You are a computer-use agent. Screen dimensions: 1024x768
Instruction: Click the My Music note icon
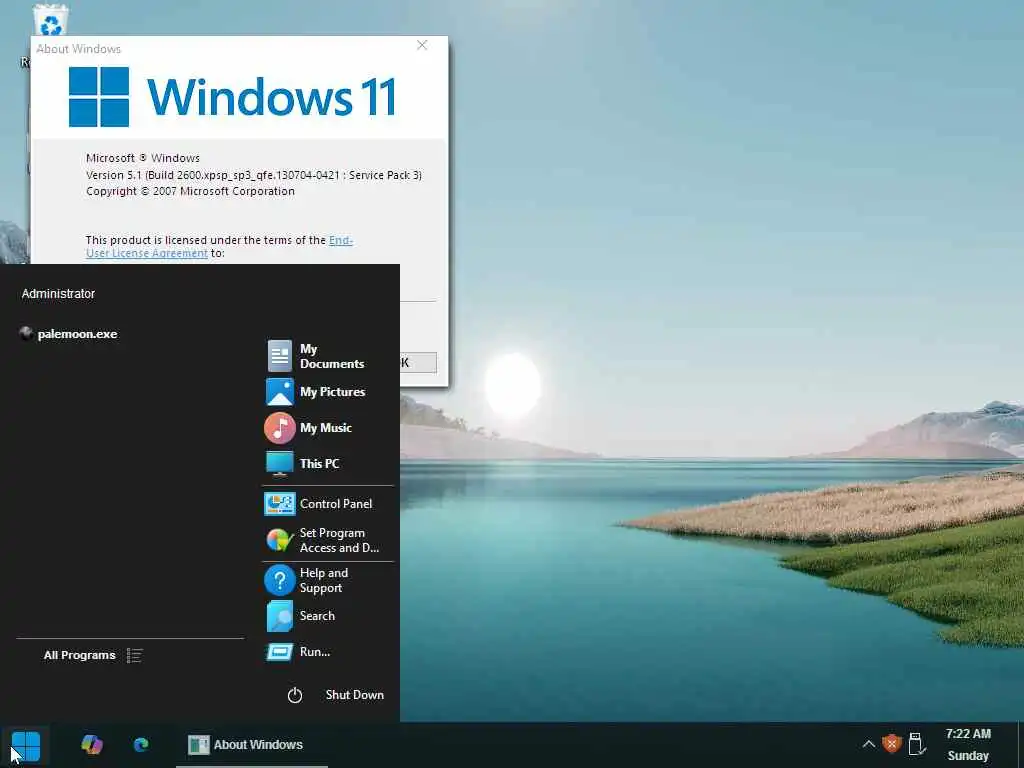click(280, 428)
